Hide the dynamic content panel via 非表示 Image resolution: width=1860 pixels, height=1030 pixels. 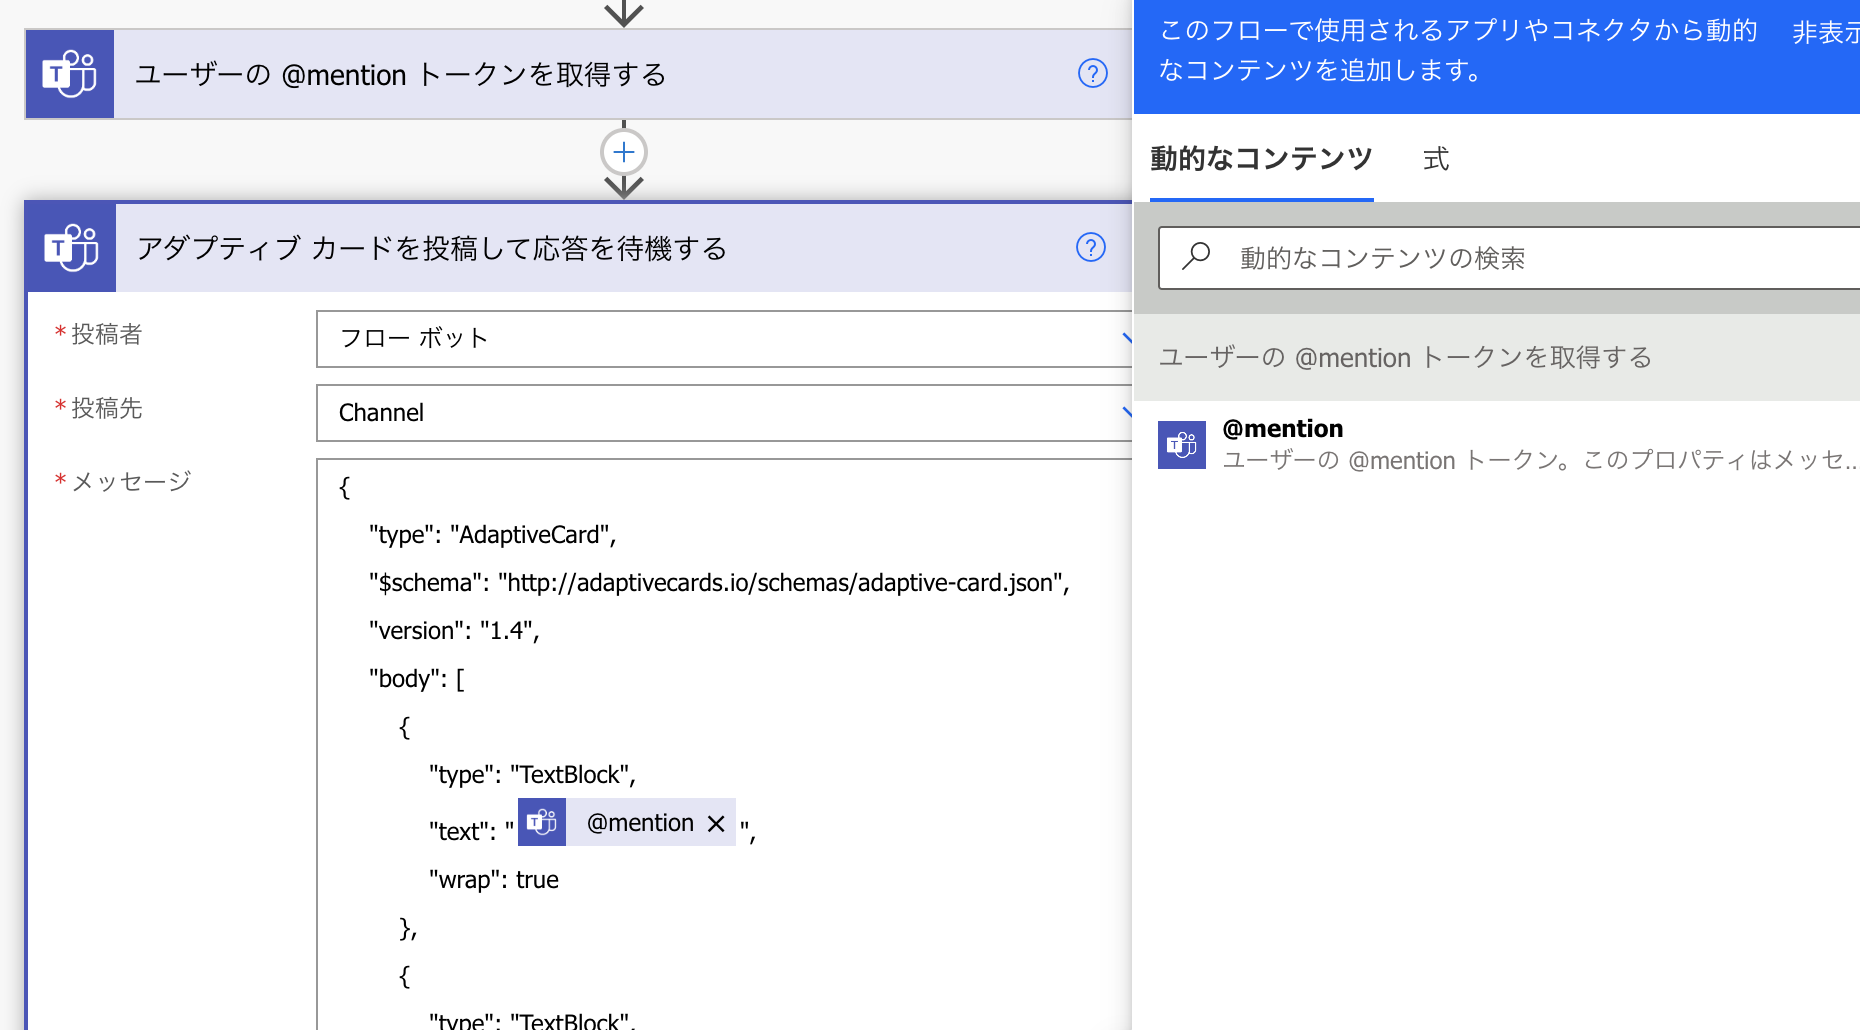point(1826,32)
